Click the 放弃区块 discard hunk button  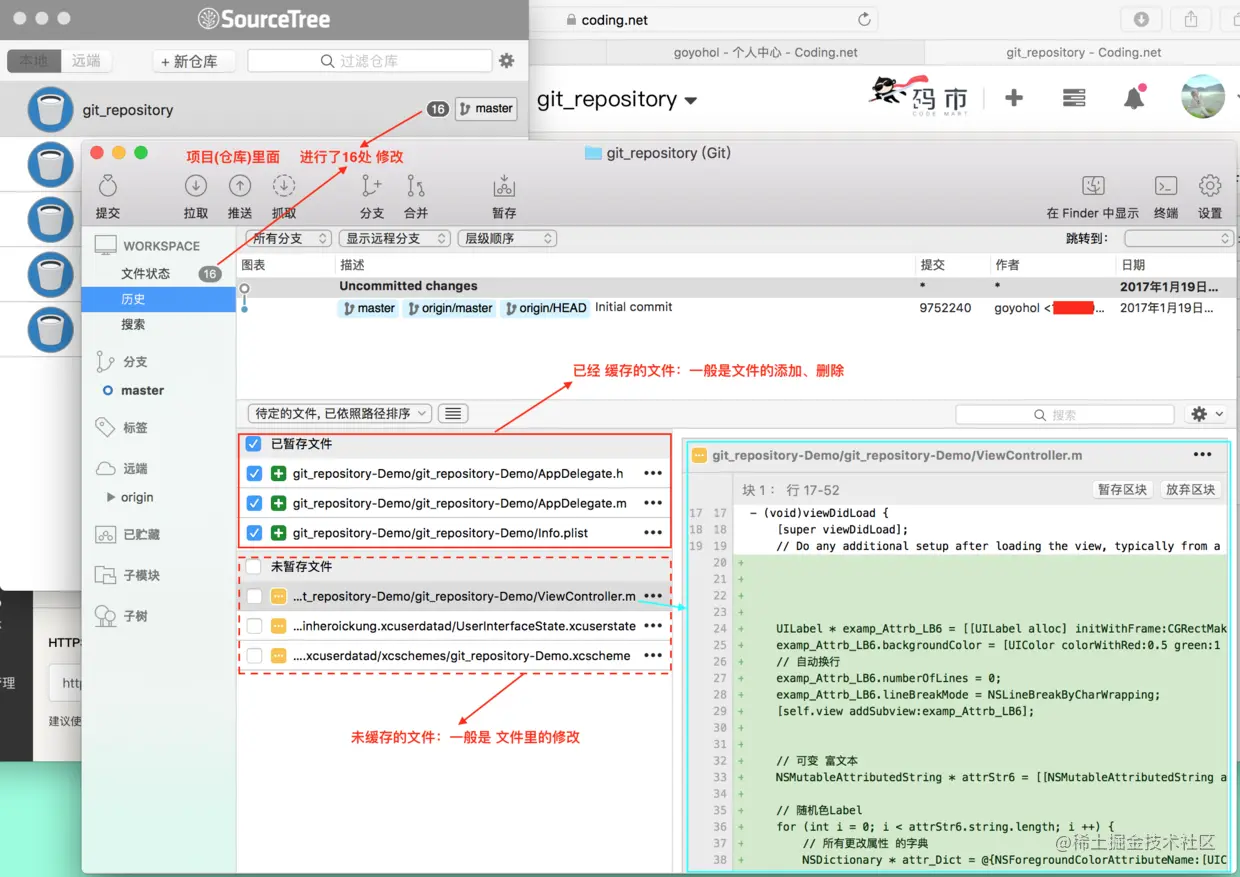point(1190,490)
